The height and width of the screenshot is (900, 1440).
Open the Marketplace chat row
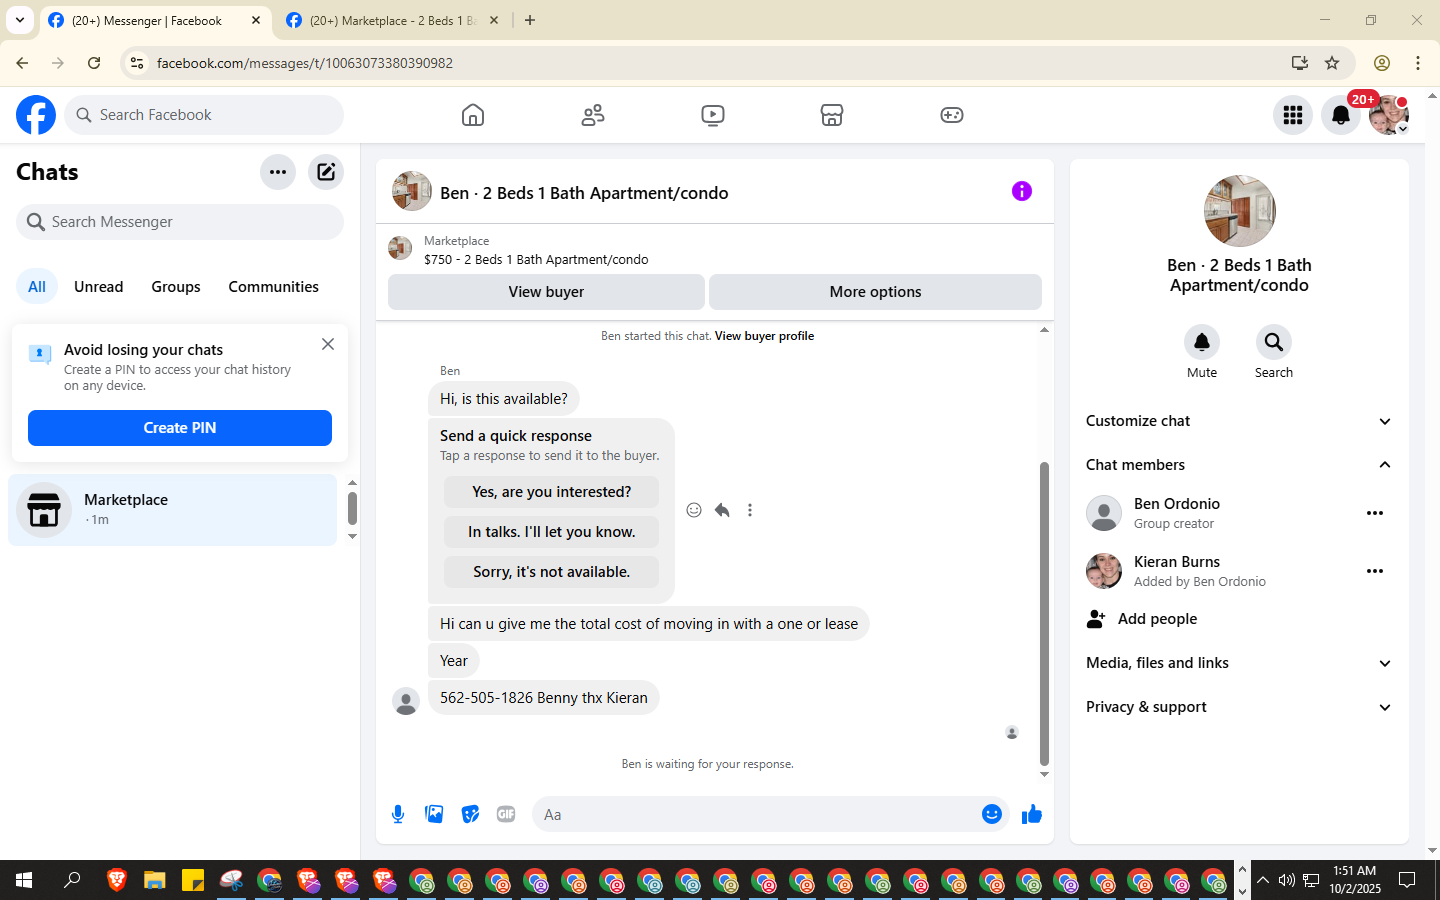pyautogui.click(x=173, y=510)
